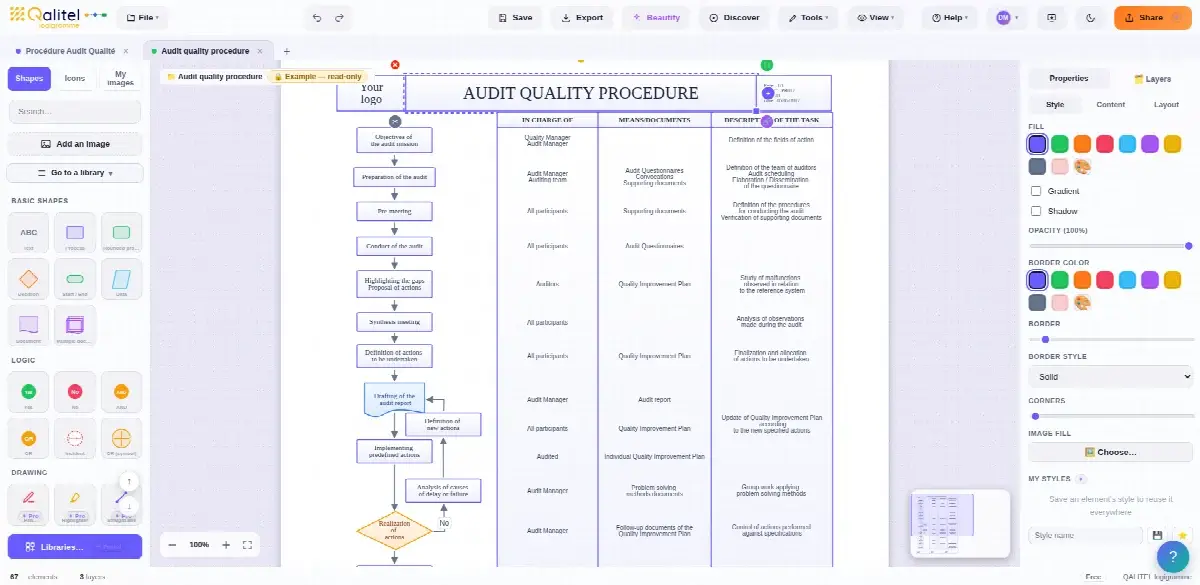Image resolution: width=1200 pixels, height=585 pixels.
Task: Open the blue help question bubble
Action: [x=1172, y=556]
